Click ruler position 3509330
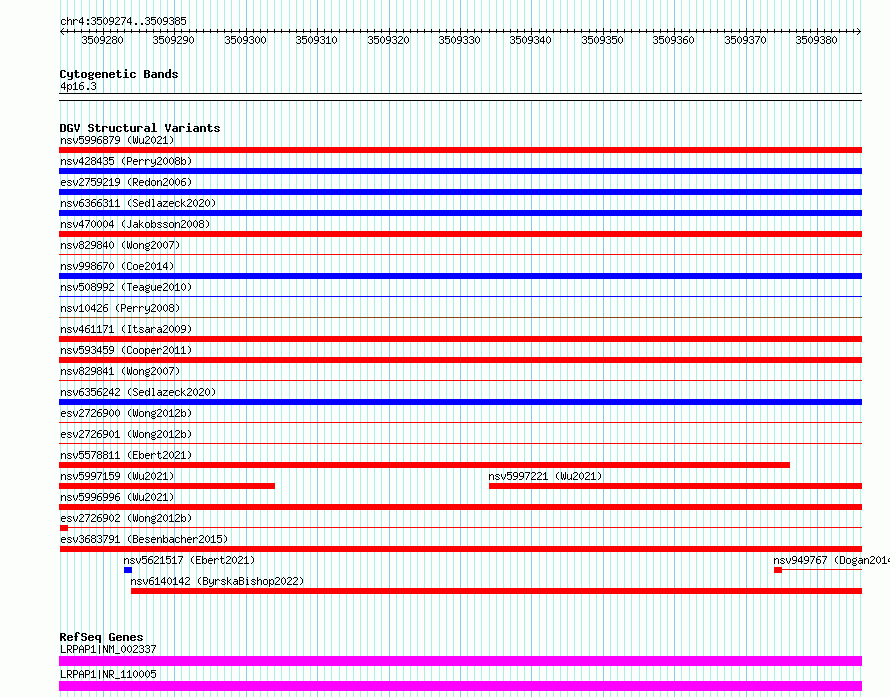The height and width of the screenshot is (697, 890). [x=459, y=40]
